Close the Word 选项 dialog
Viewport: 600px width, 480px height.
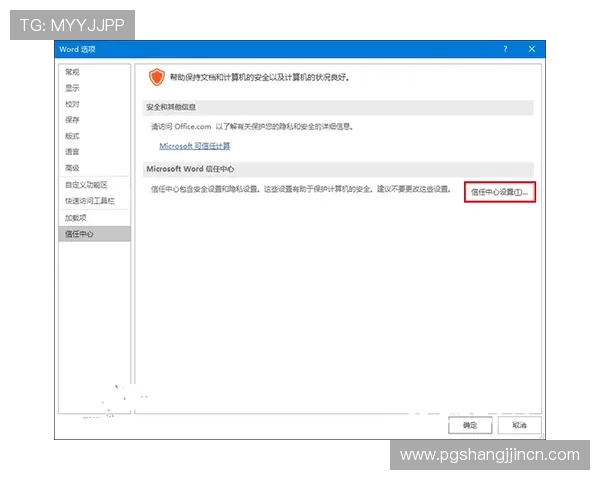coord(532,49)
